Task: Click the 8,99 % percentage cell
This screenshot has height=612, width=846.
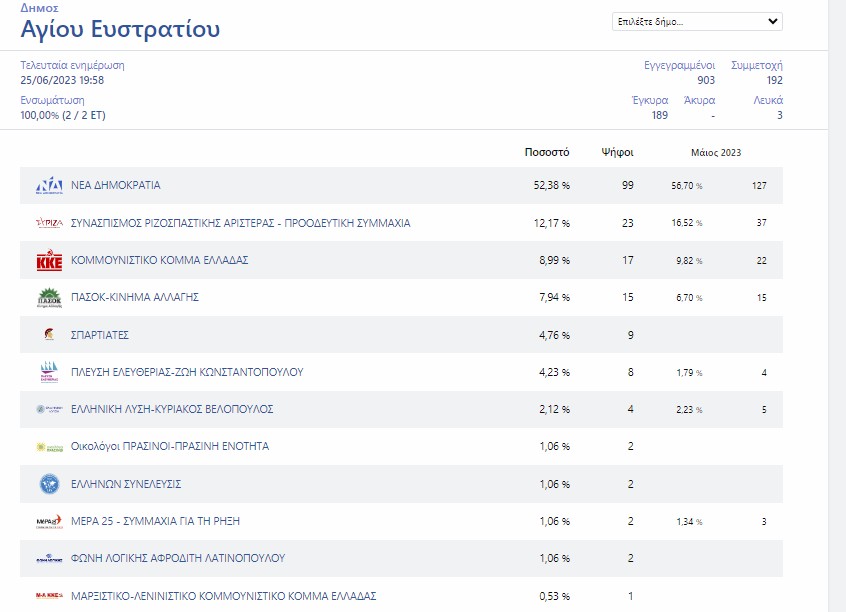Action: point(554,261)
